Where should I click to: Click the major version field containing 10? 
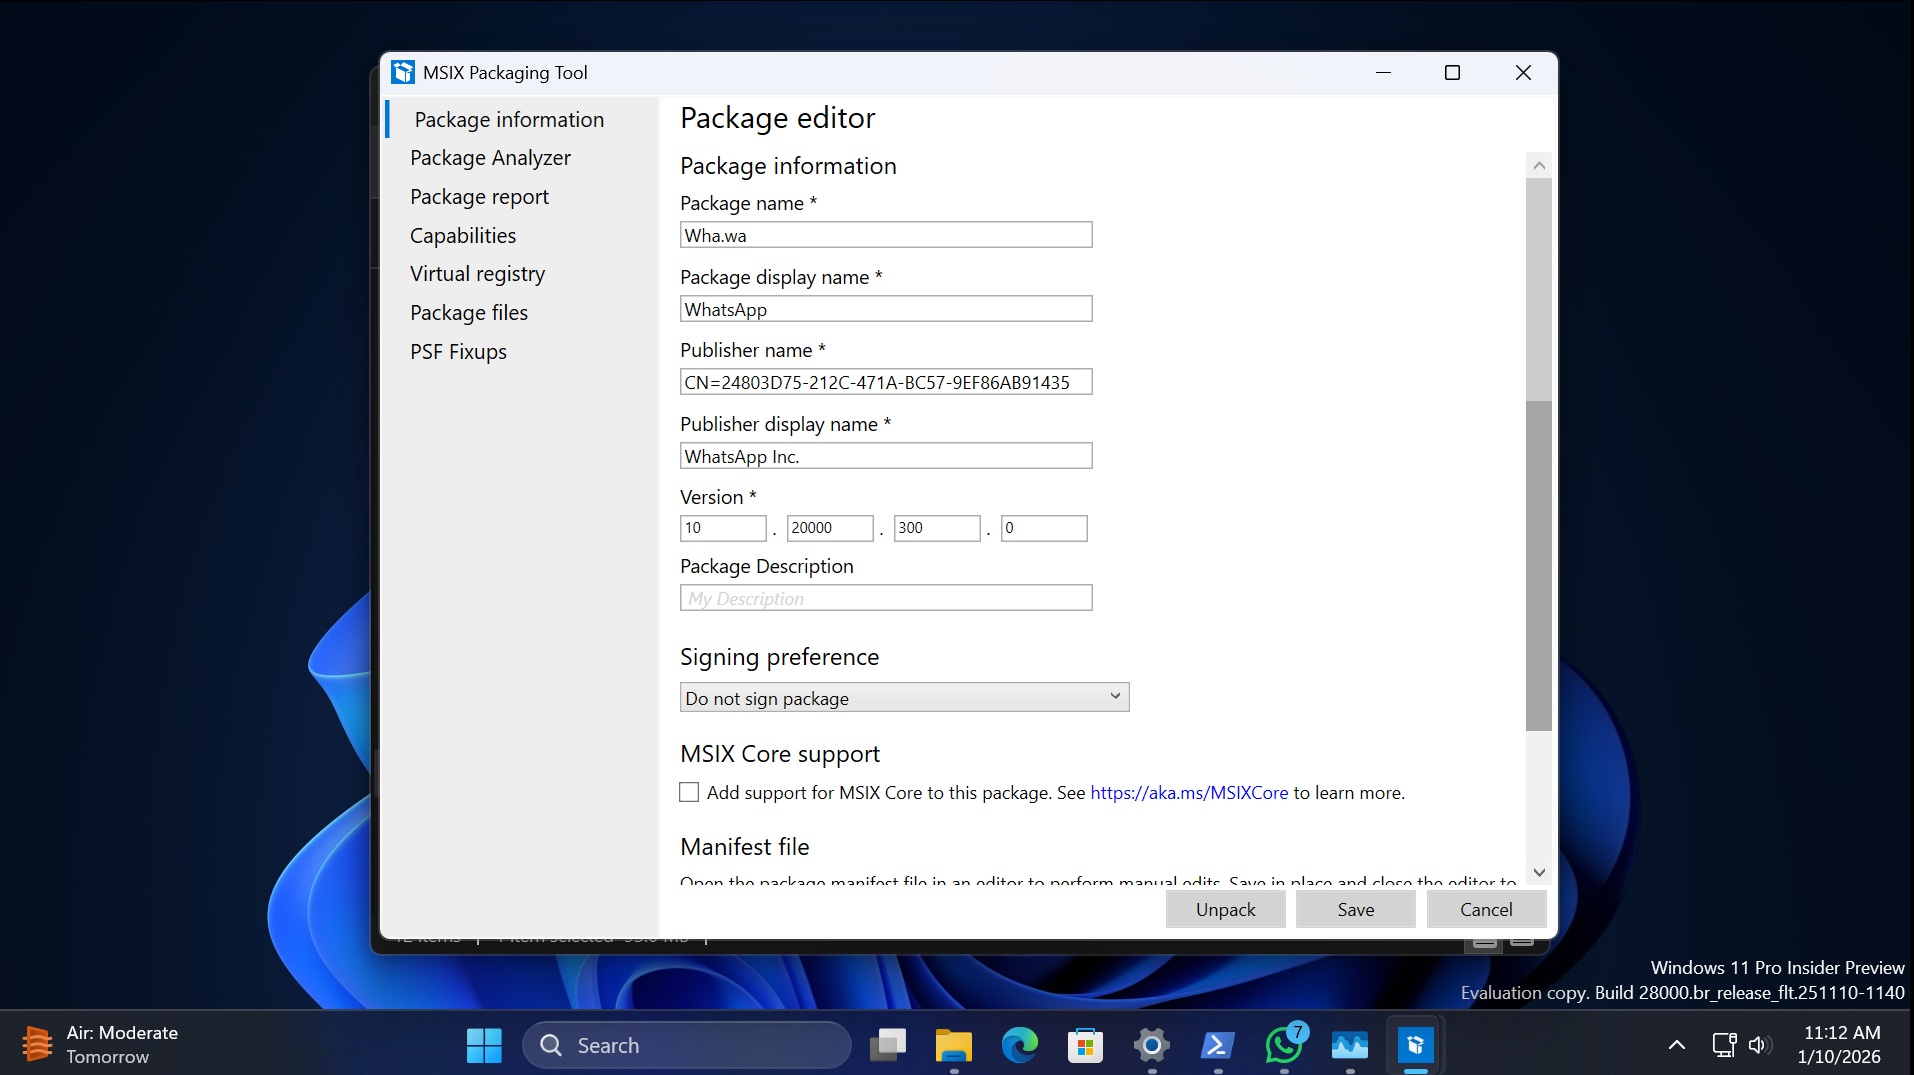pos(723,528)
